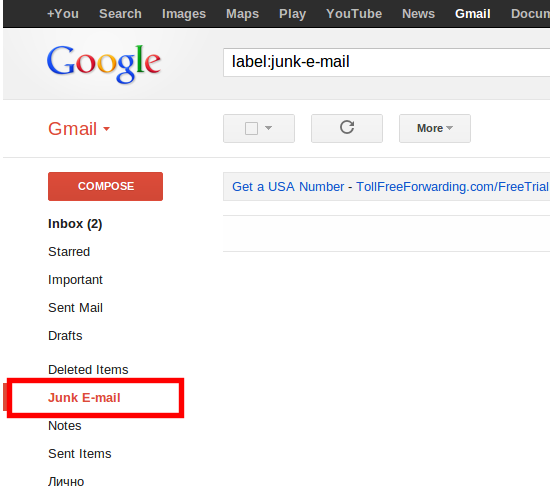Open Maps from the top bar

(242, 14)
